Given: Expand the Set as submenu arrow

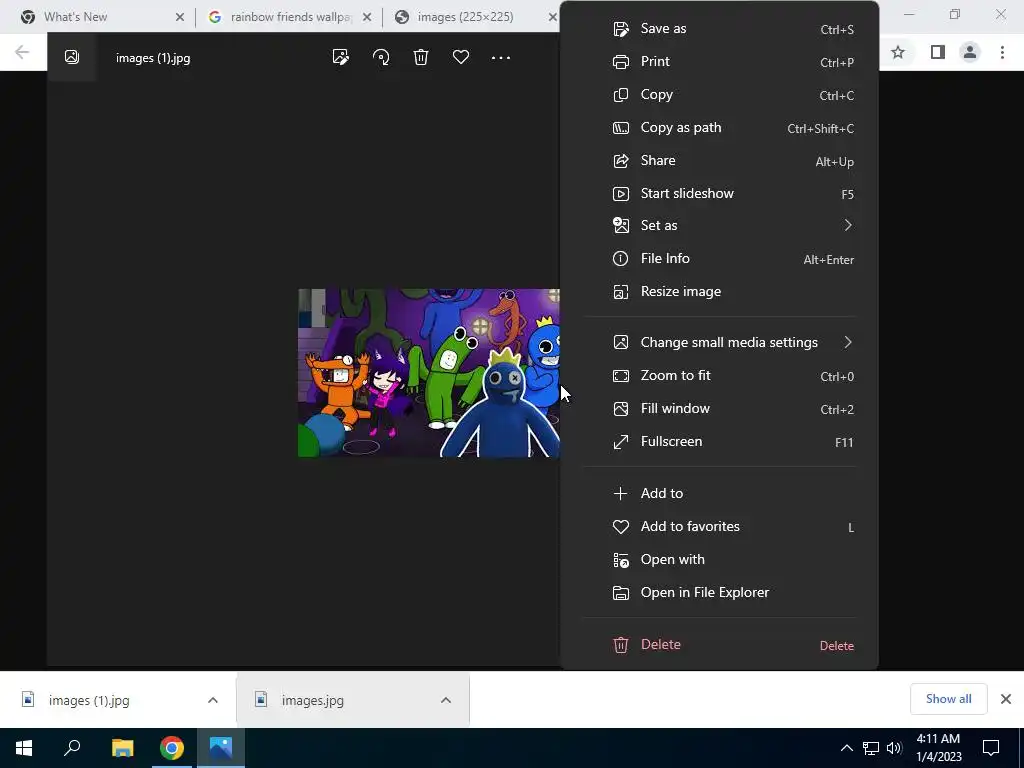Looking at the screenshot, I should click(x=848, y=225).
